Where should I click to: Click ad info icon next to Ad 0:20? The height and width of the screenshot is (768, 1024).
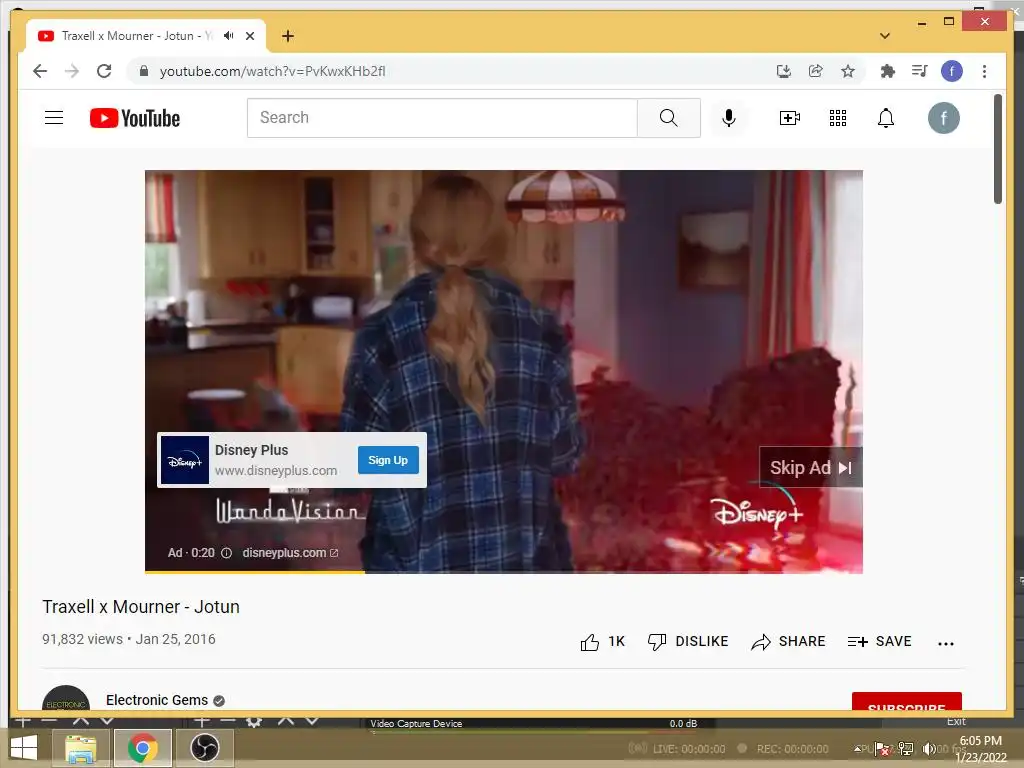click(x=227, y=553)
